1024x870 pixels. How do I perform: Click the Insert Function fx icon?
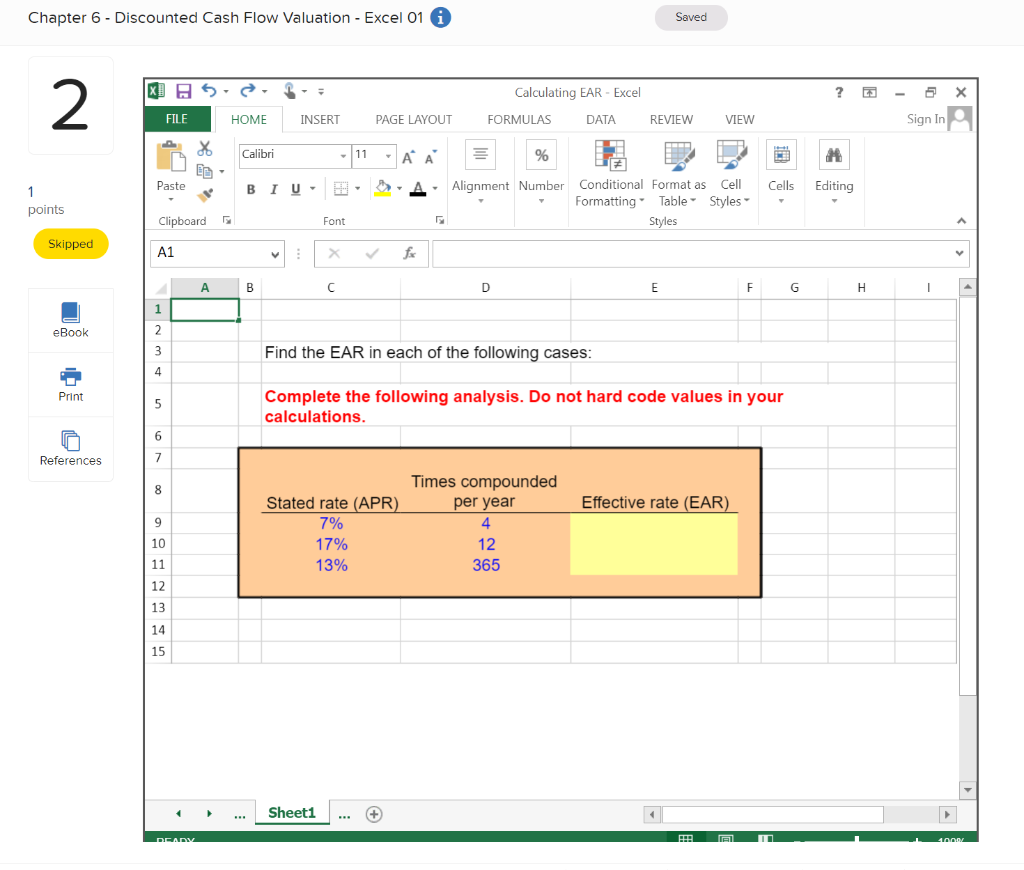click(x=409, y=253)
